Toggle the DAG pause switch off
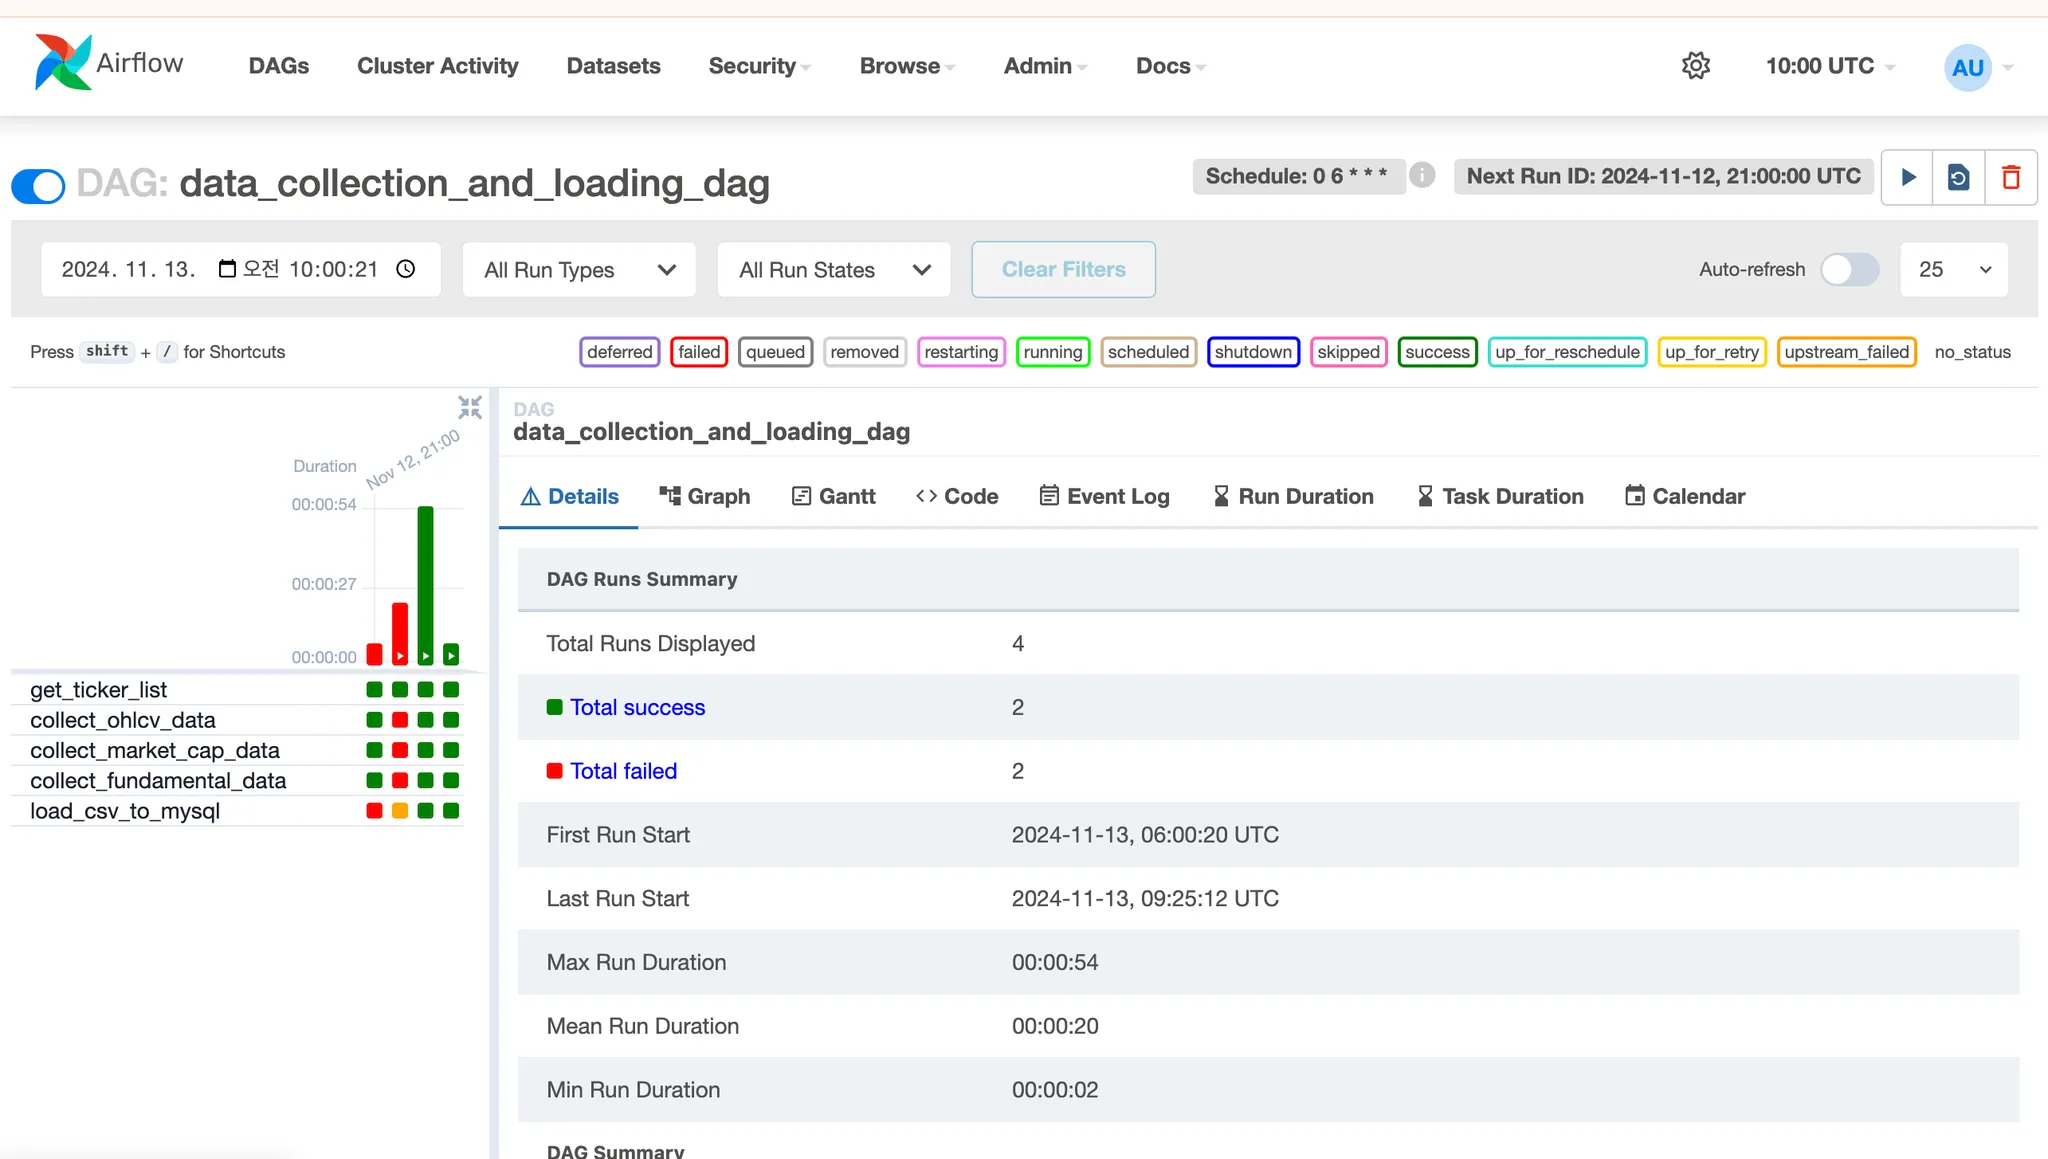This screenshot has height=1159, width=2048. point(38,185)
